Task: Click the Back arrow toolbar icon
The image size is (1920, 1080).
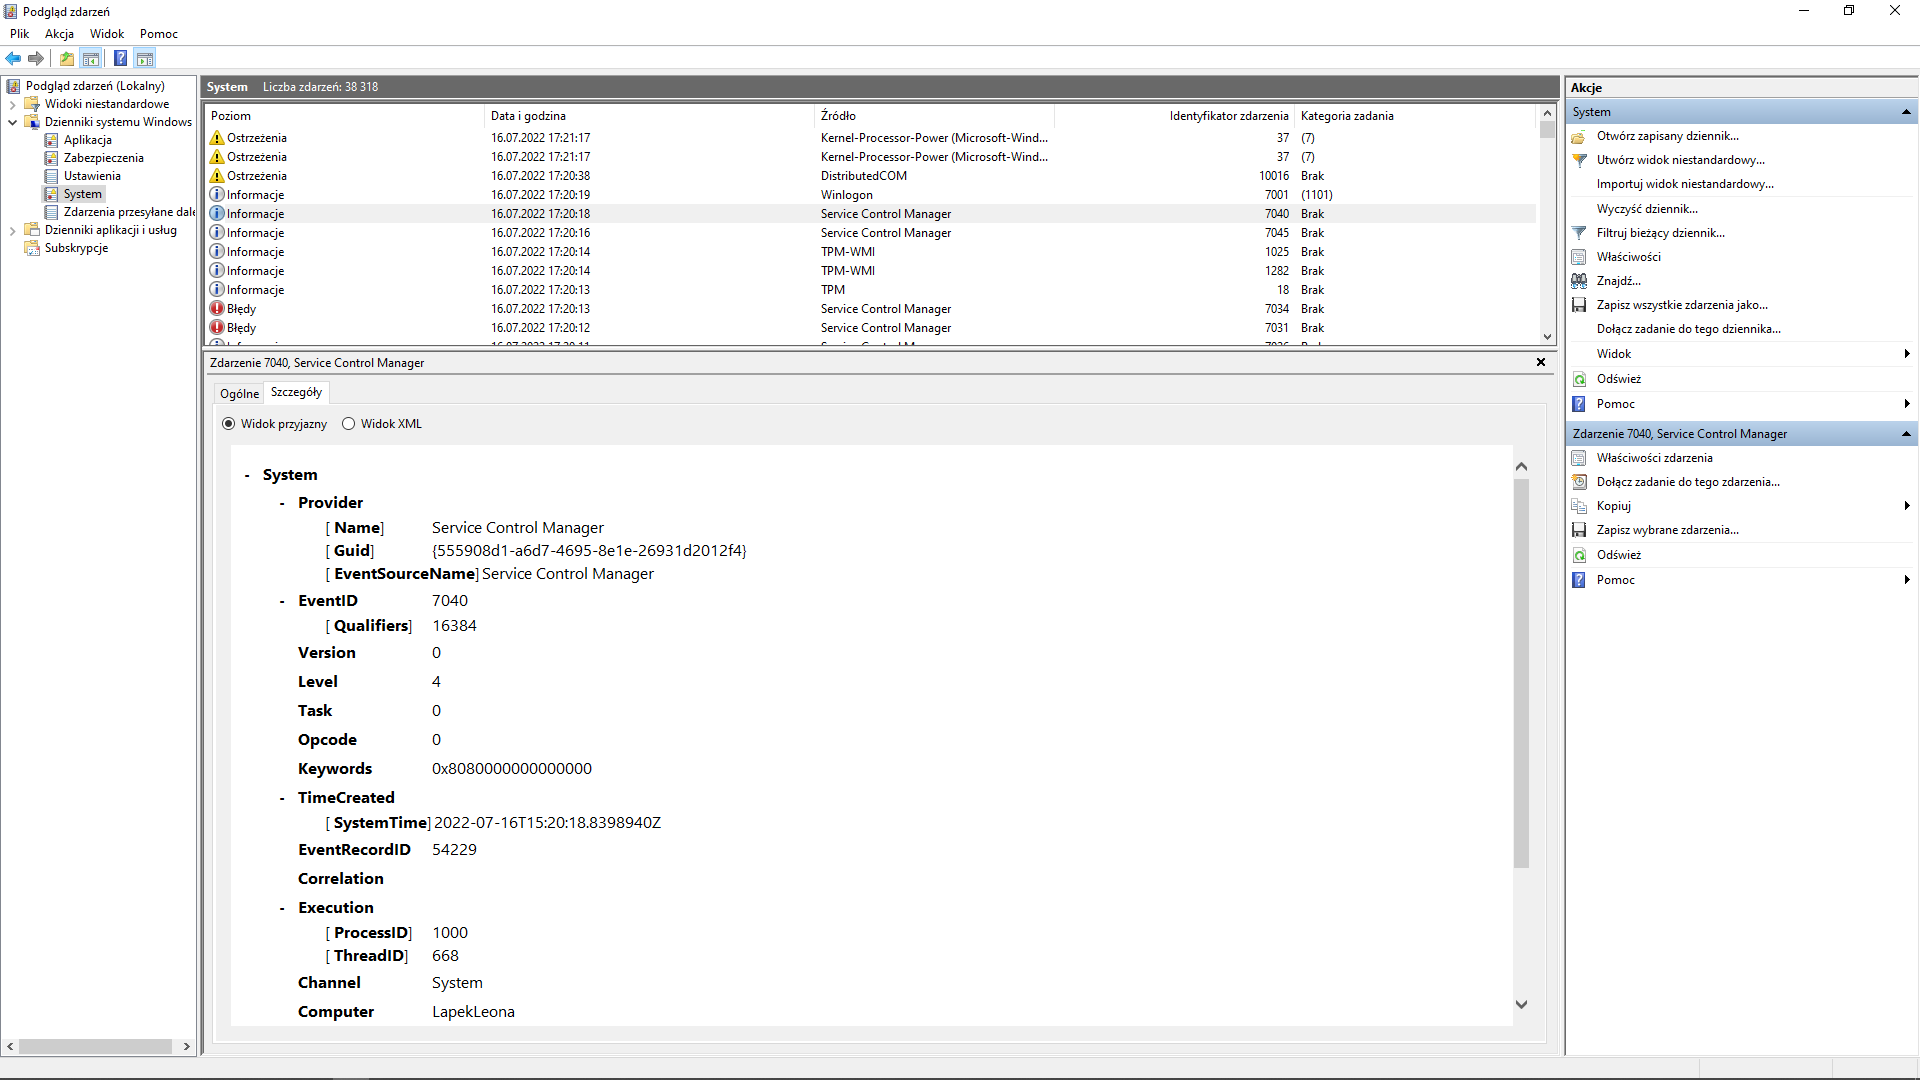Action: [x=13, y=58]
